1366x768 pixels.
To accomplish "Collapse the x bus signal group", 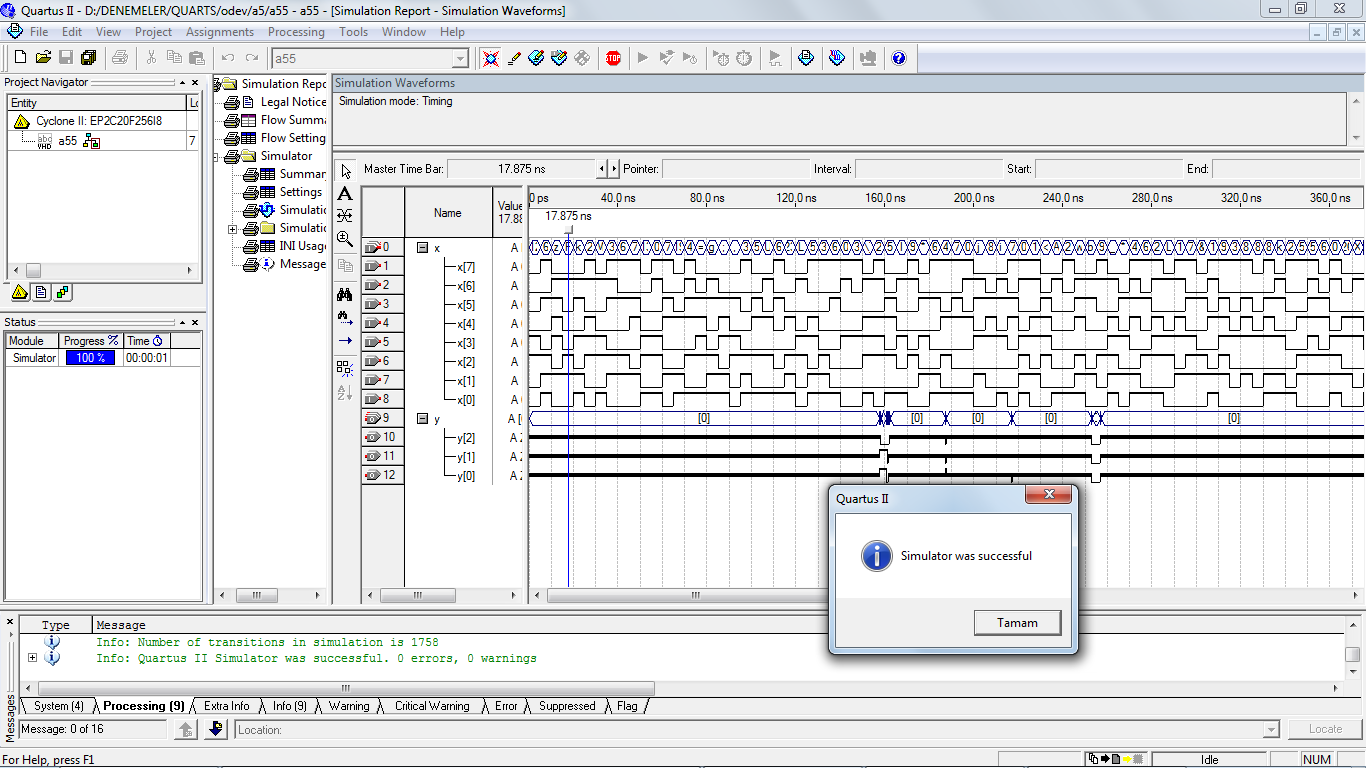I will click(x=422, y=247).
